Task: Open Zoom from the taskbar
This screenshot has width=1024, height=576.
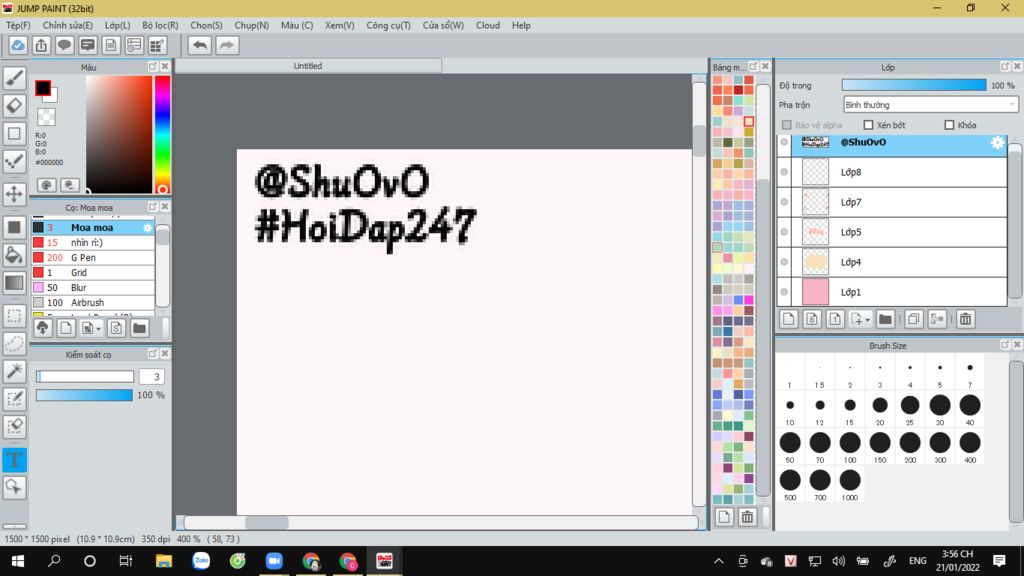Action: [274, 561]
